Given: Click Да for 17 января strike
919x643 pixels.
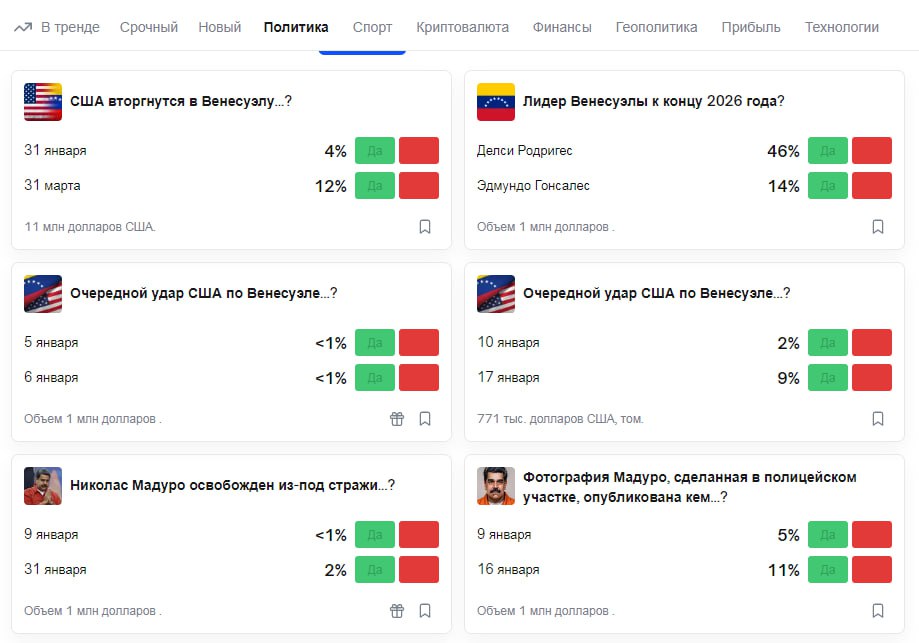Looking at the screenshot, I should coord(828,378).
